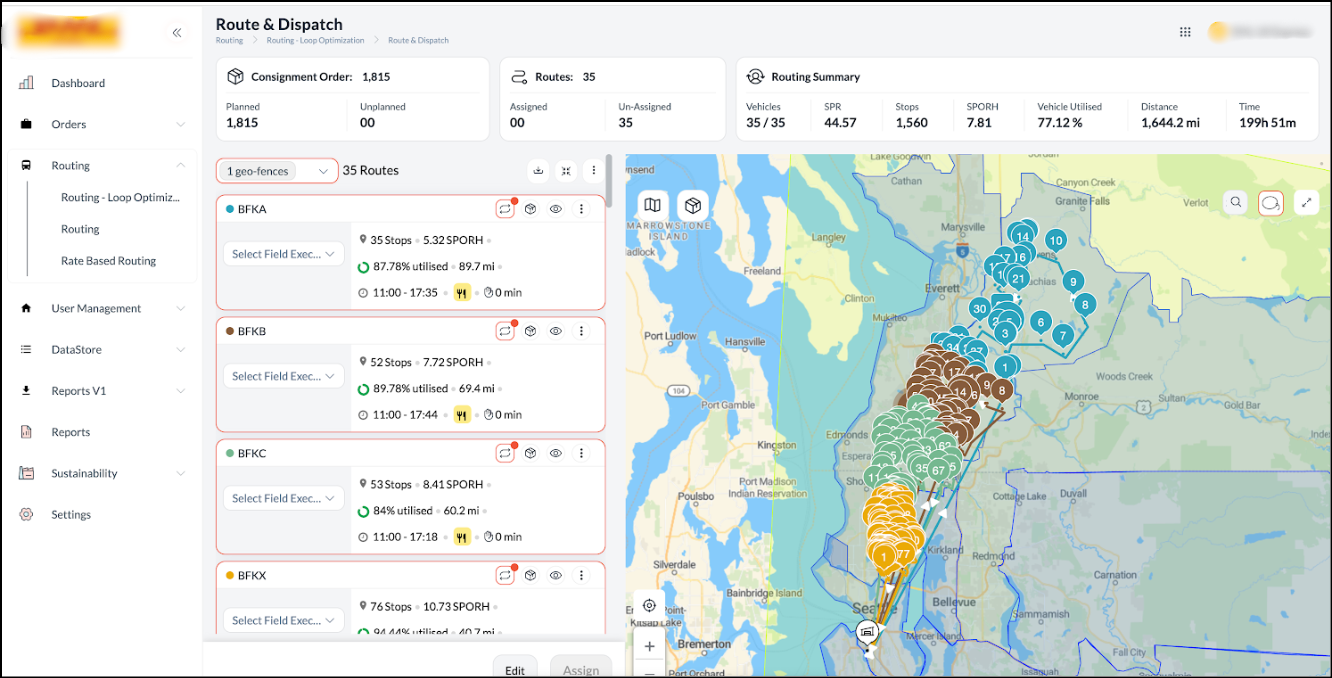Click the Edit button

click(515, 668)
